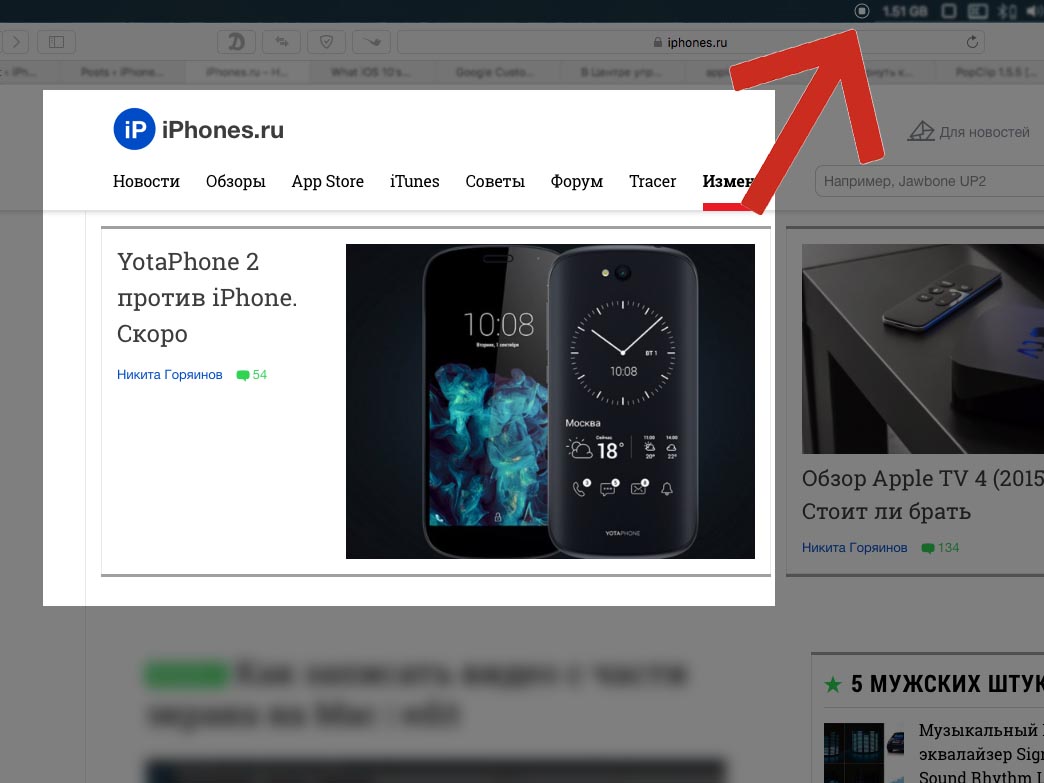1044x783 pixels.
Task: Open the Обзоры section
Action: click(x=236, y=181)
